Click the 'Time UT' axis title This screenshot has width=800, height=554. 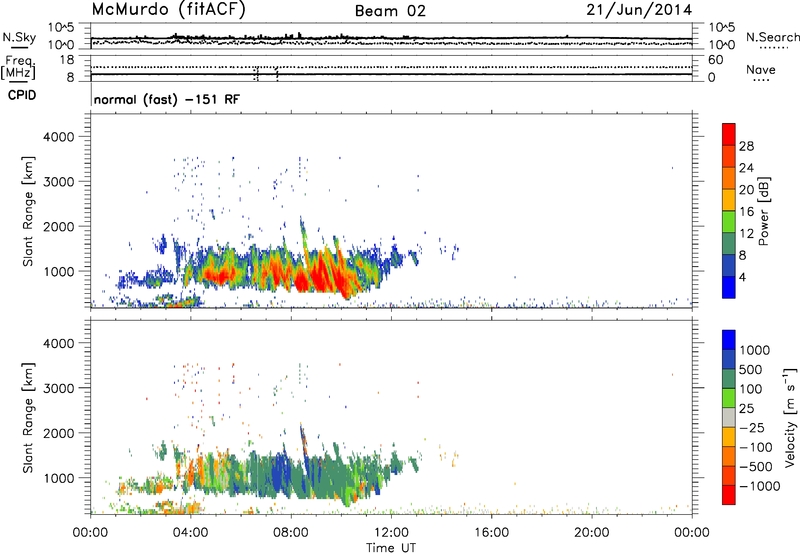391,548
